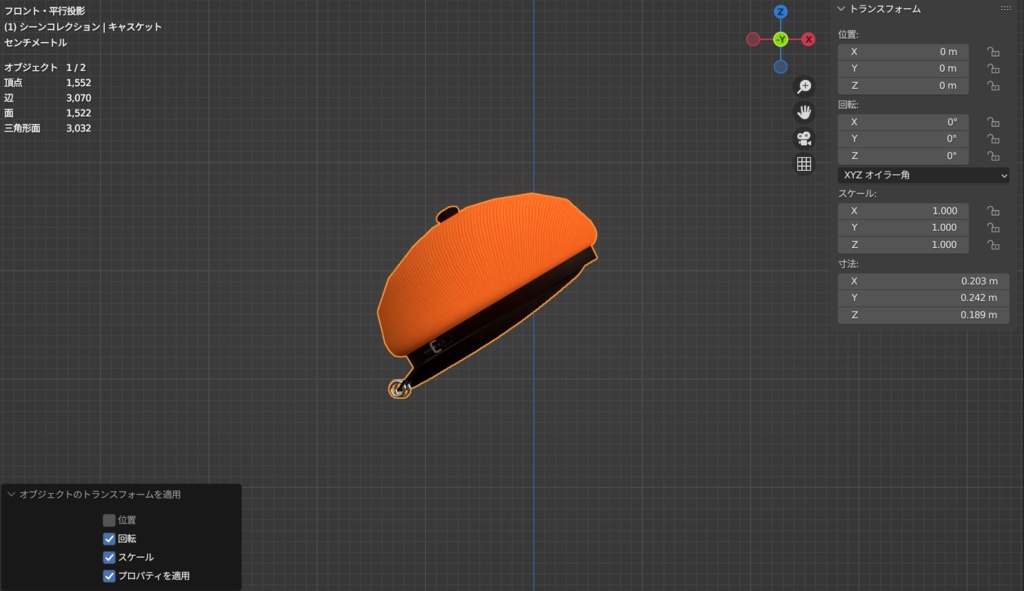Lock the location Y value

tap(993, 69)
